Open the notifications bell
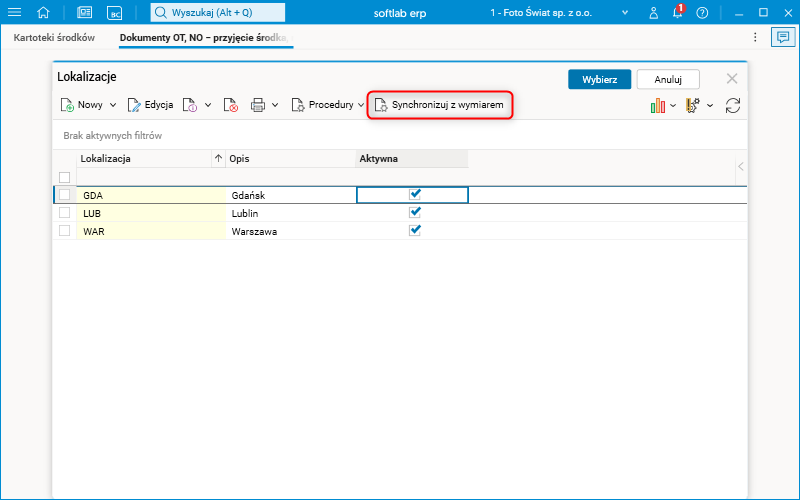 tap(678, 13)
